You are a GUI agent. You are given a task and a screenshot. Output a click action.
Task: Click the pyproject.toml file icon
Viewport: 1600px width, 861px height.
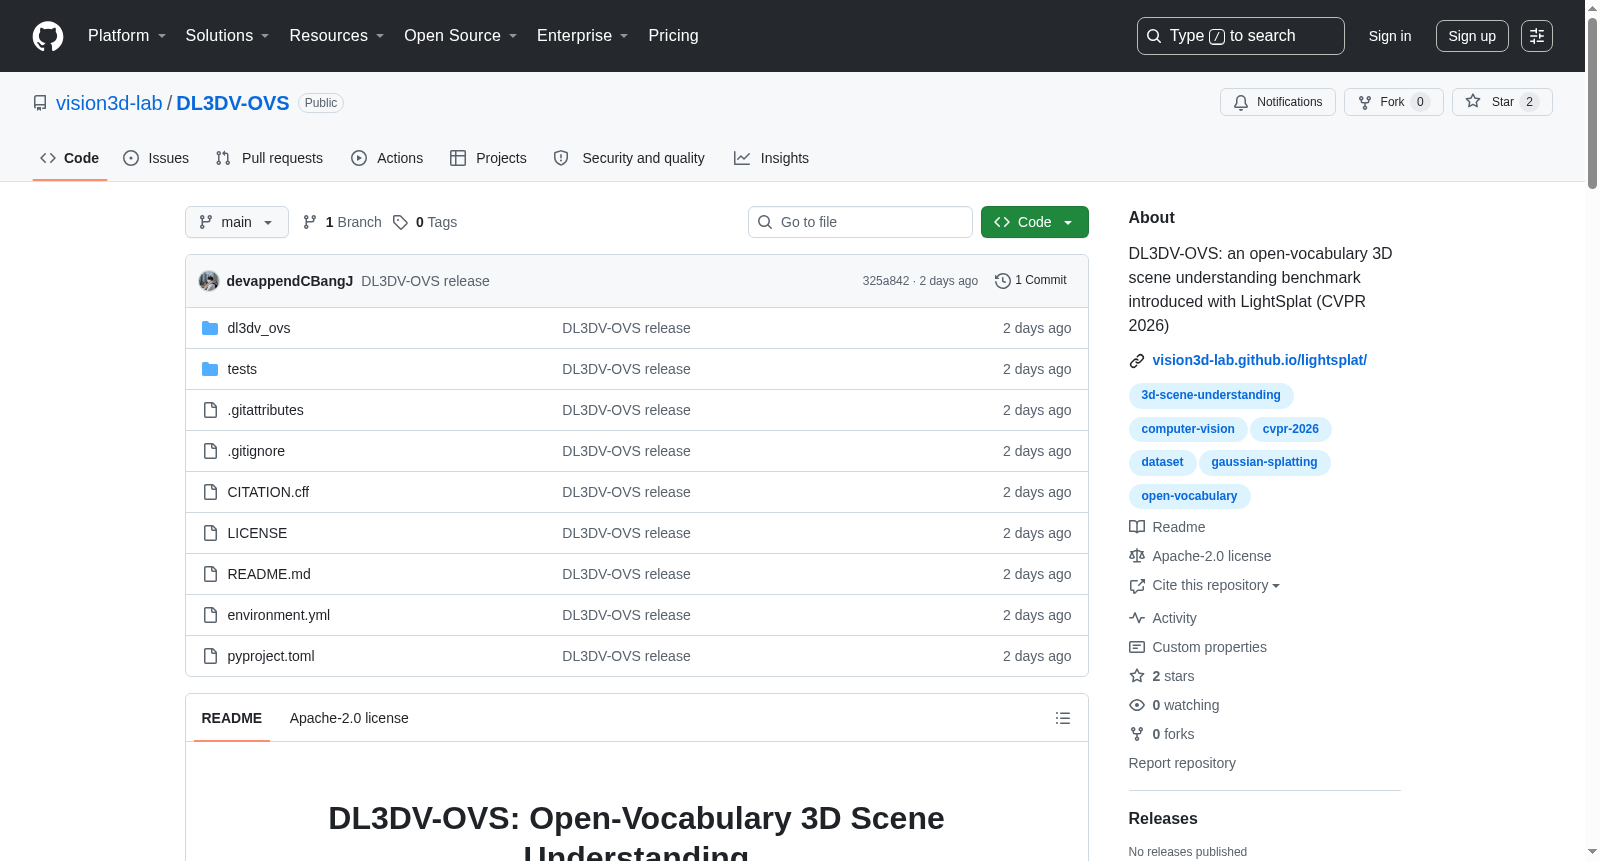[x=210, y=656]
